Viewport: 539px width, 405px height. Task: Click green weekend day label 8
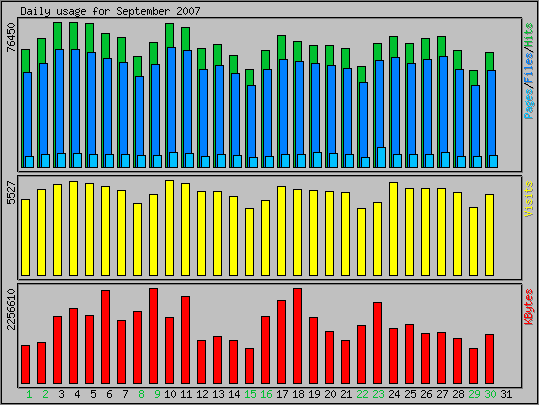[141, 394]
